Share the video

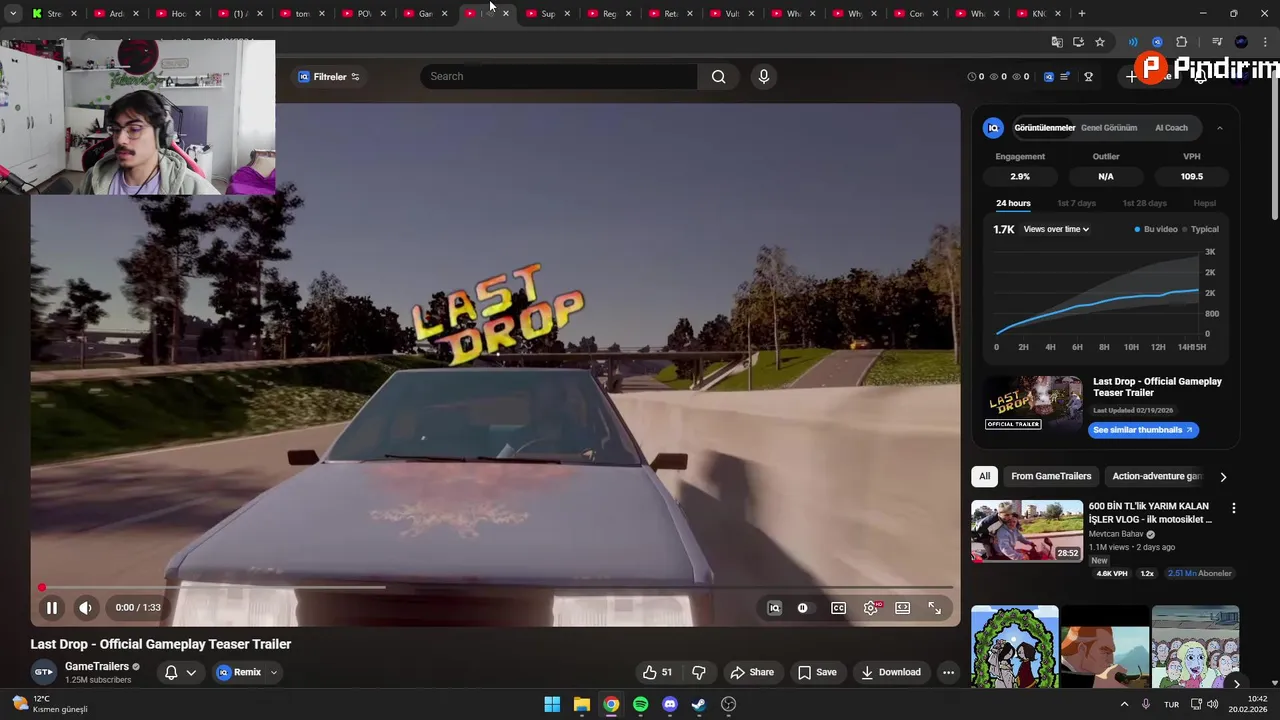[x=752, y=672]
